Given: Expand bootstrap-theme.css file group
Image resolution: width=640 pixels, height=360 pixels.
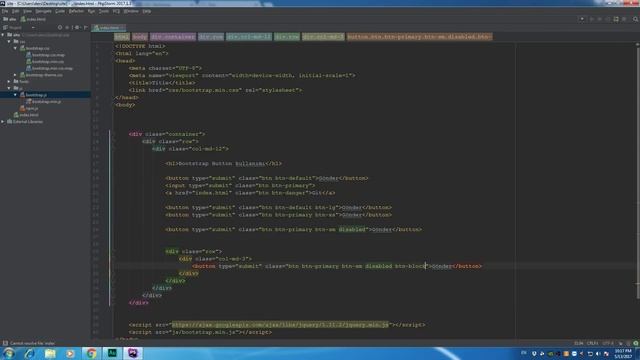Looking at the screenshot, I should 16,75.
